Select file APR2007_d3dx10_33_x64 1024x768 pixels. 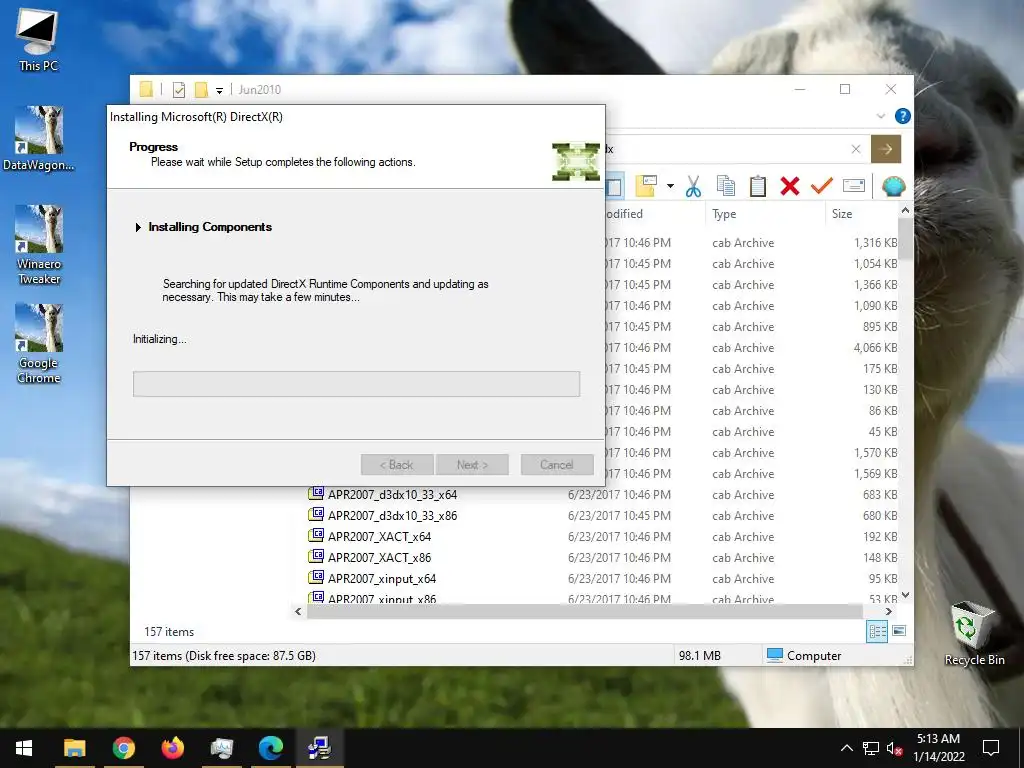(392, 494)
